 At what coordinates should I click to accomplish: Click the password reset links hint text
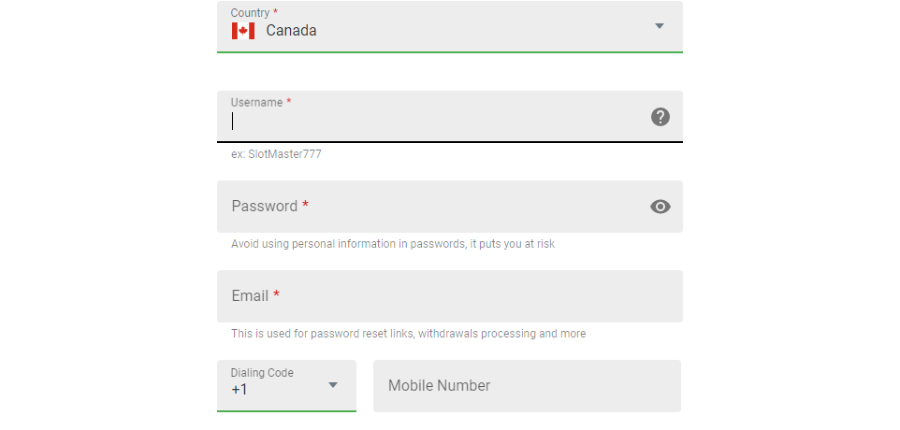click(x=409, y=334)
